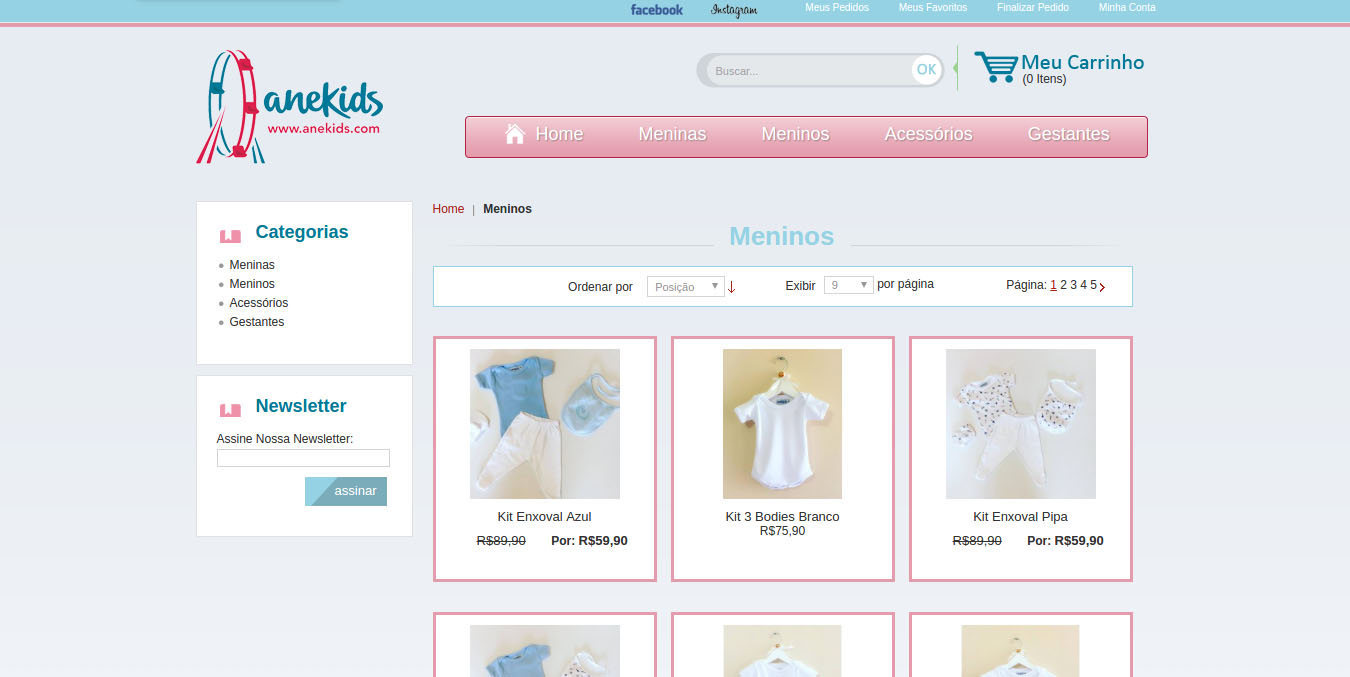Image resolution: width=1350 pixels, height=677 pixels.
Task: Toggle sort direction arrow
Action: pyautogui.click(x=732, y=287)
